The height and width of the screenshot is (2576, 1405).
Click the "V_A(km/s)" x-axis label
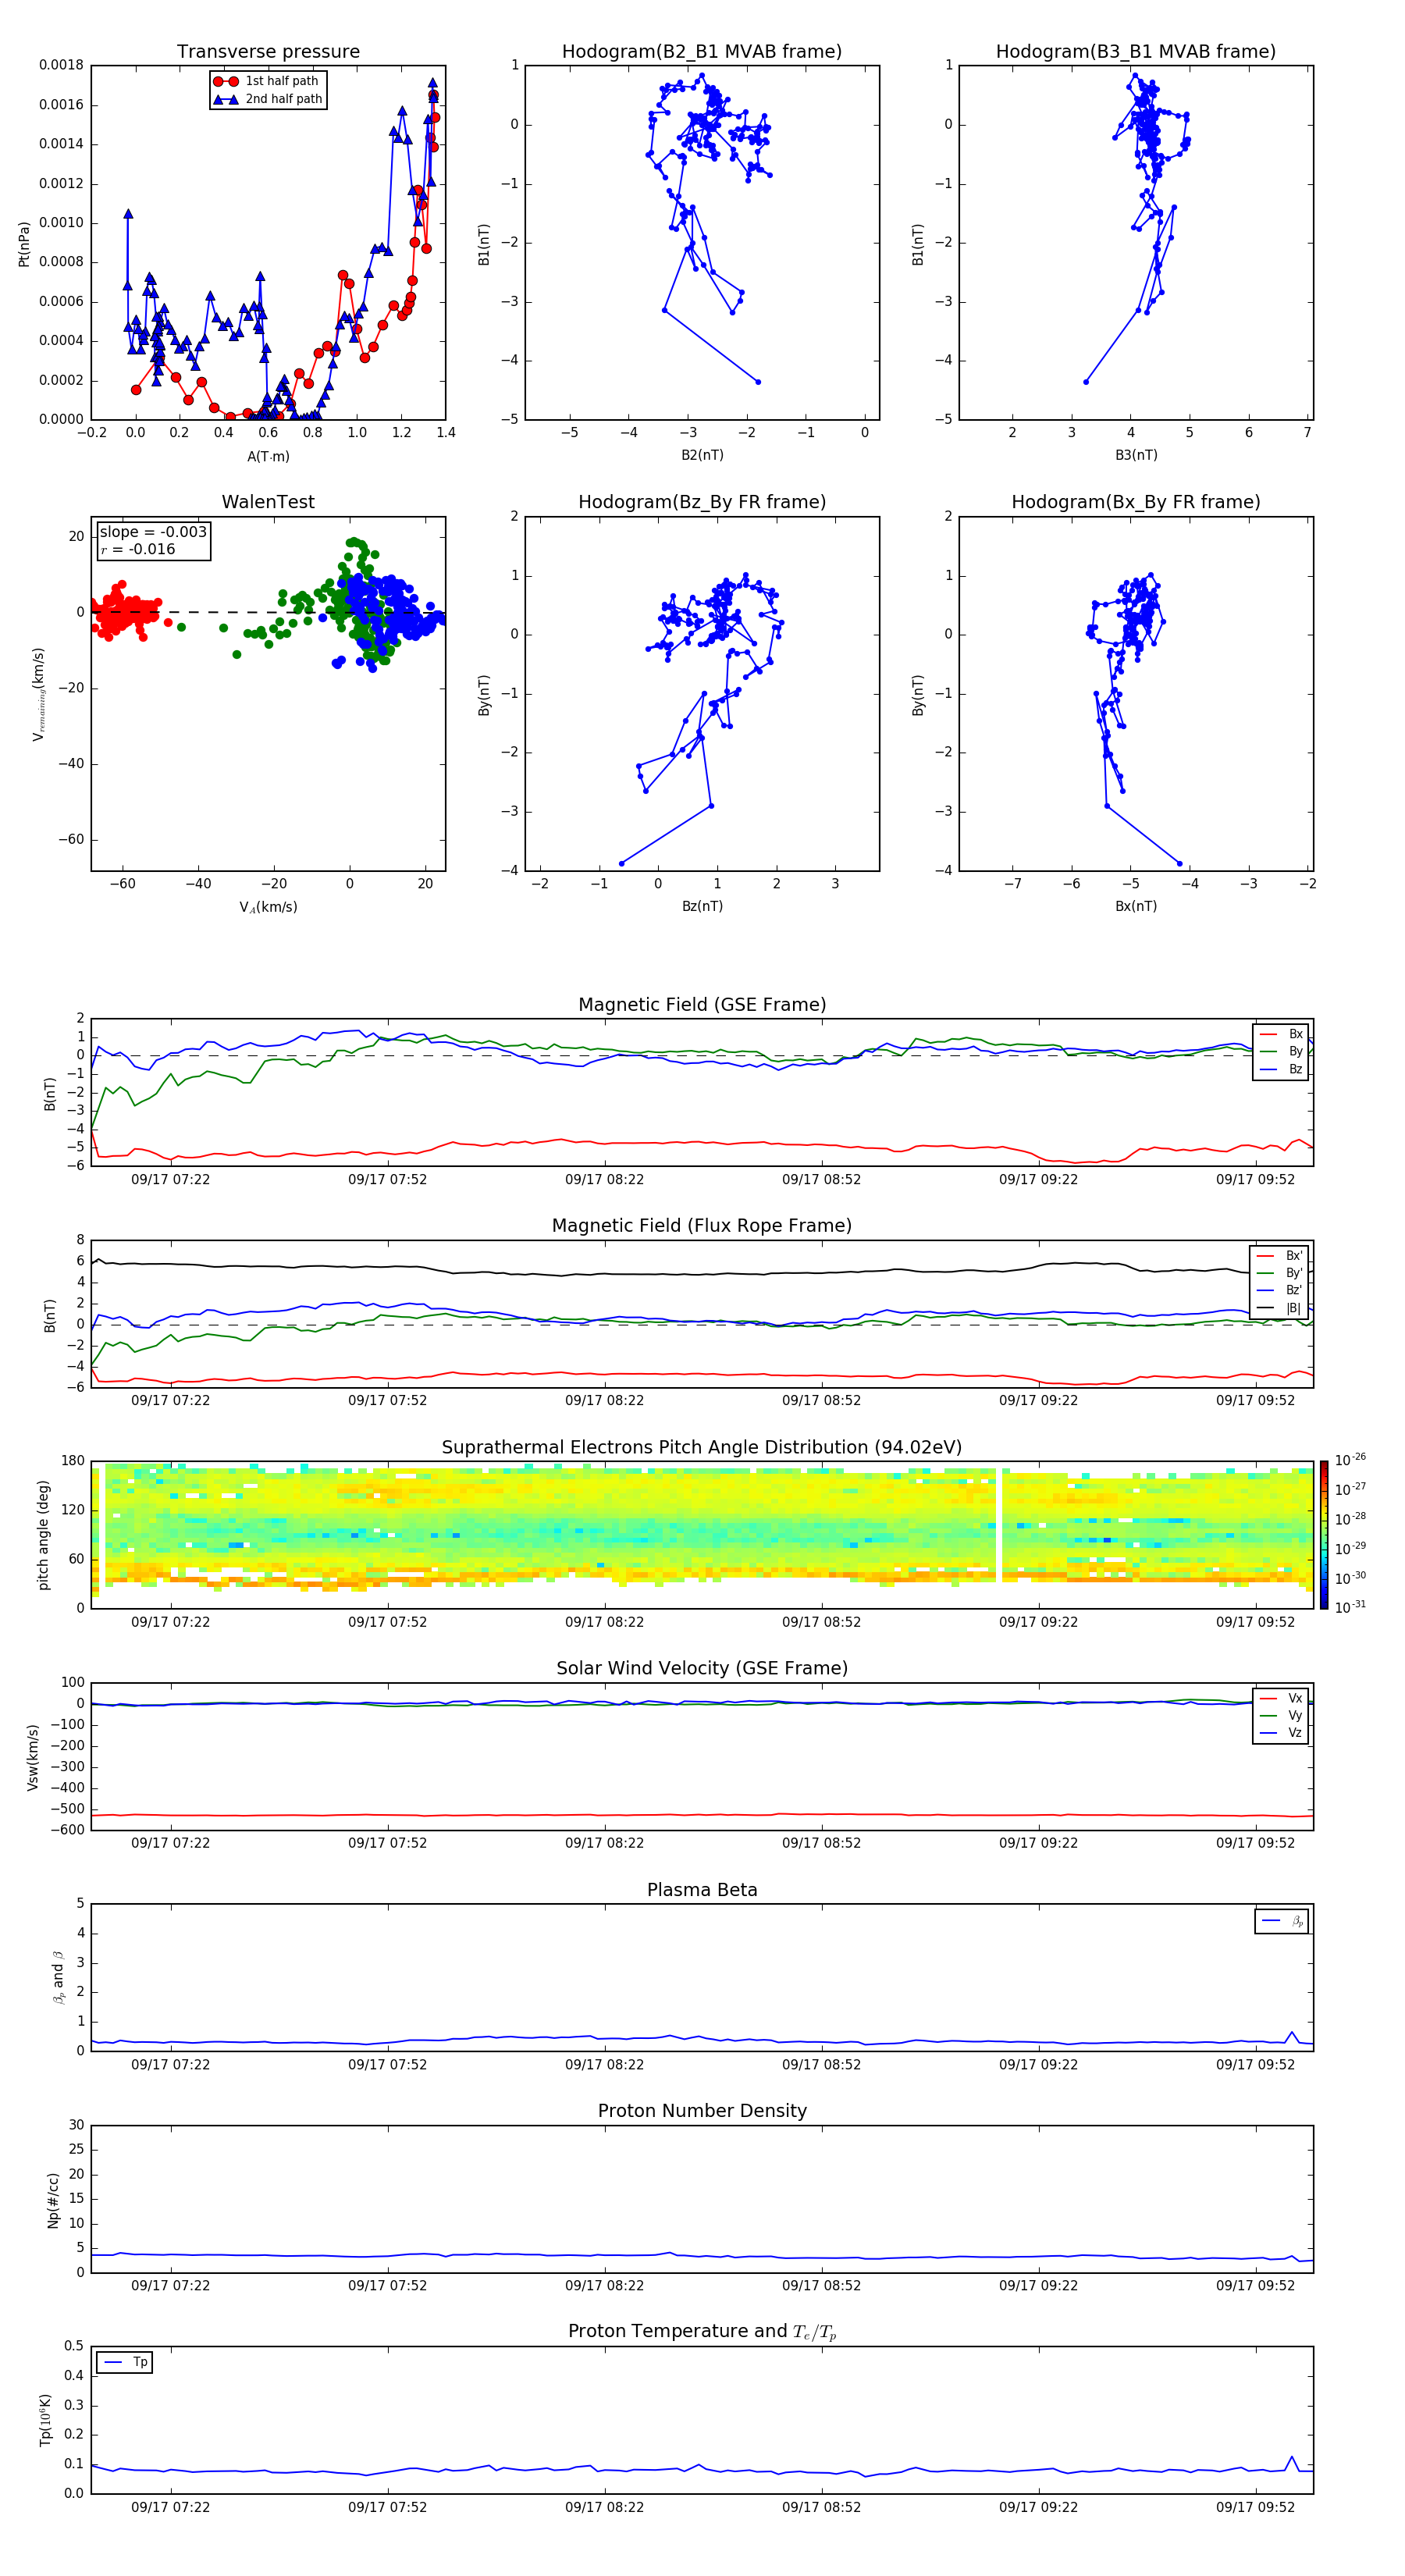[x=268, y=907]
